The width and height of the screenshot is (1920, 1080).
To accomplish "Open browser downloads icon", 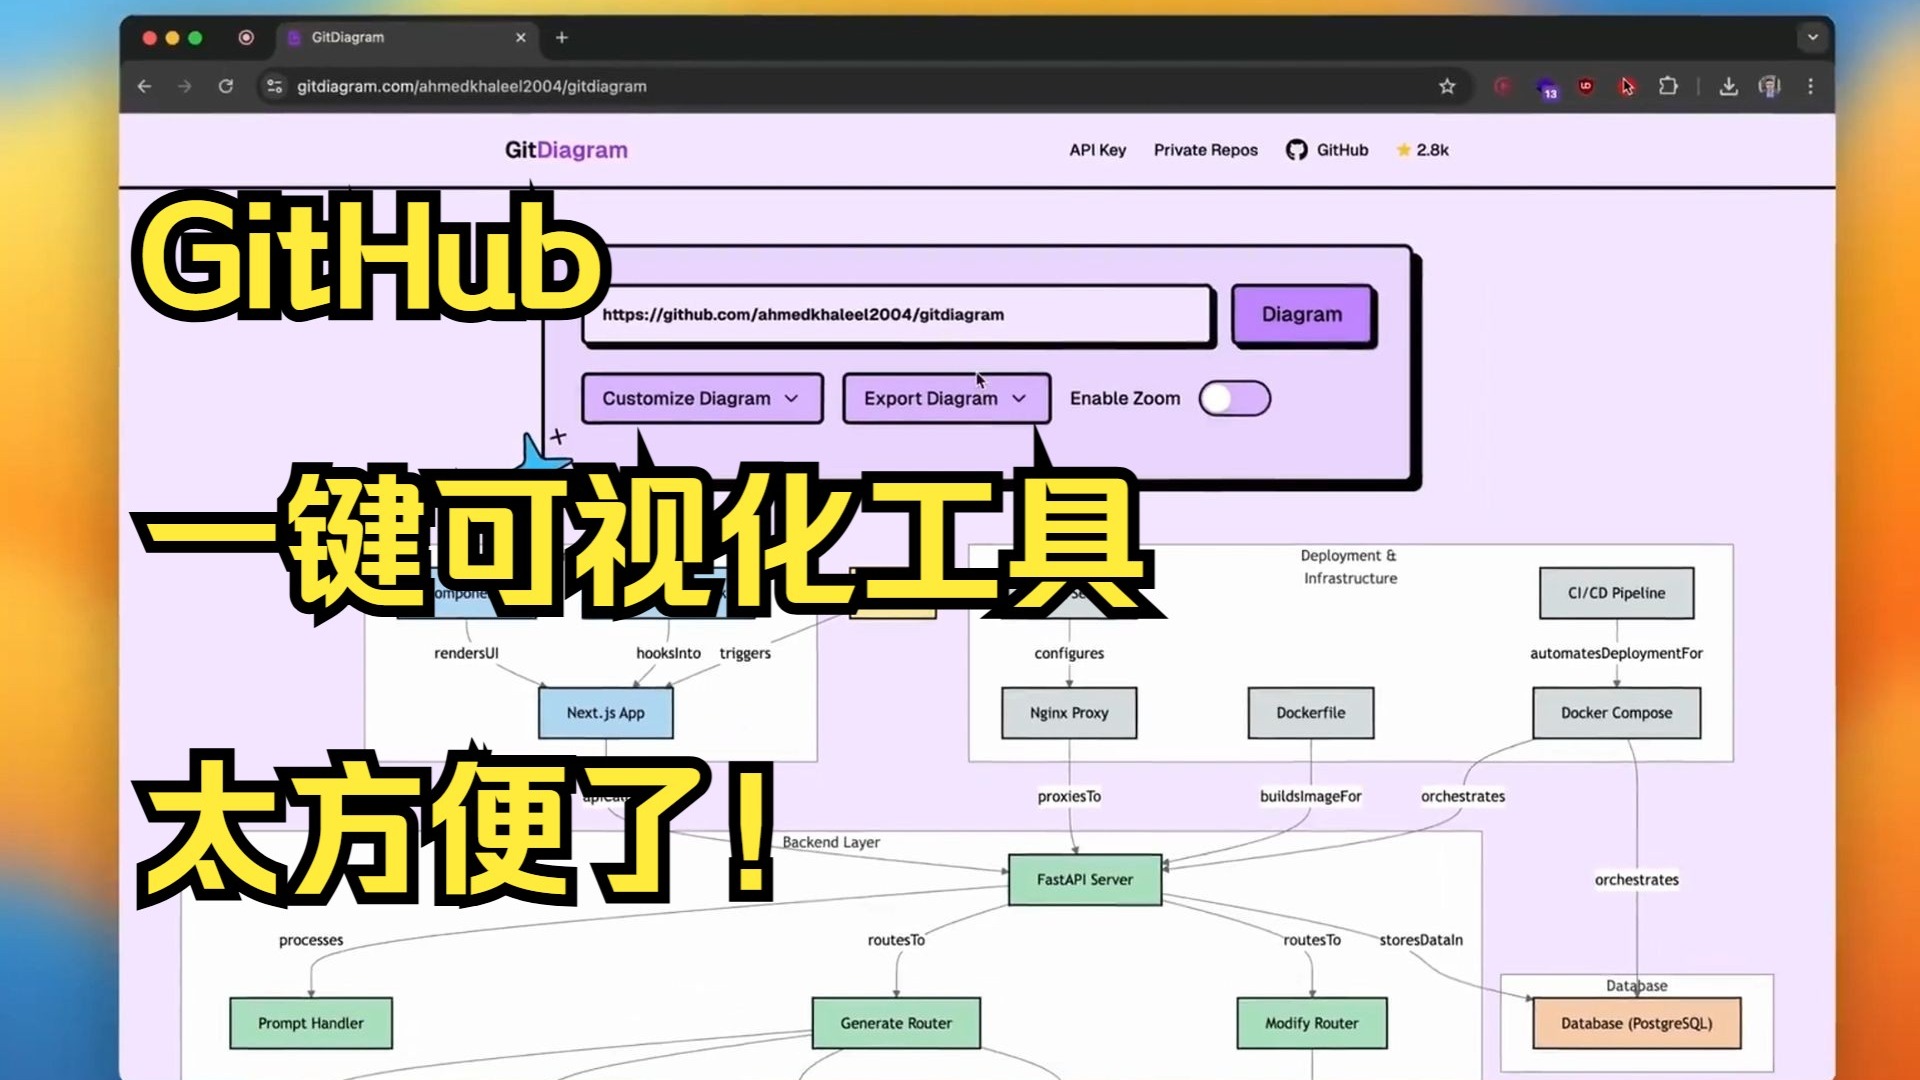I will [x=1728, y=87].
